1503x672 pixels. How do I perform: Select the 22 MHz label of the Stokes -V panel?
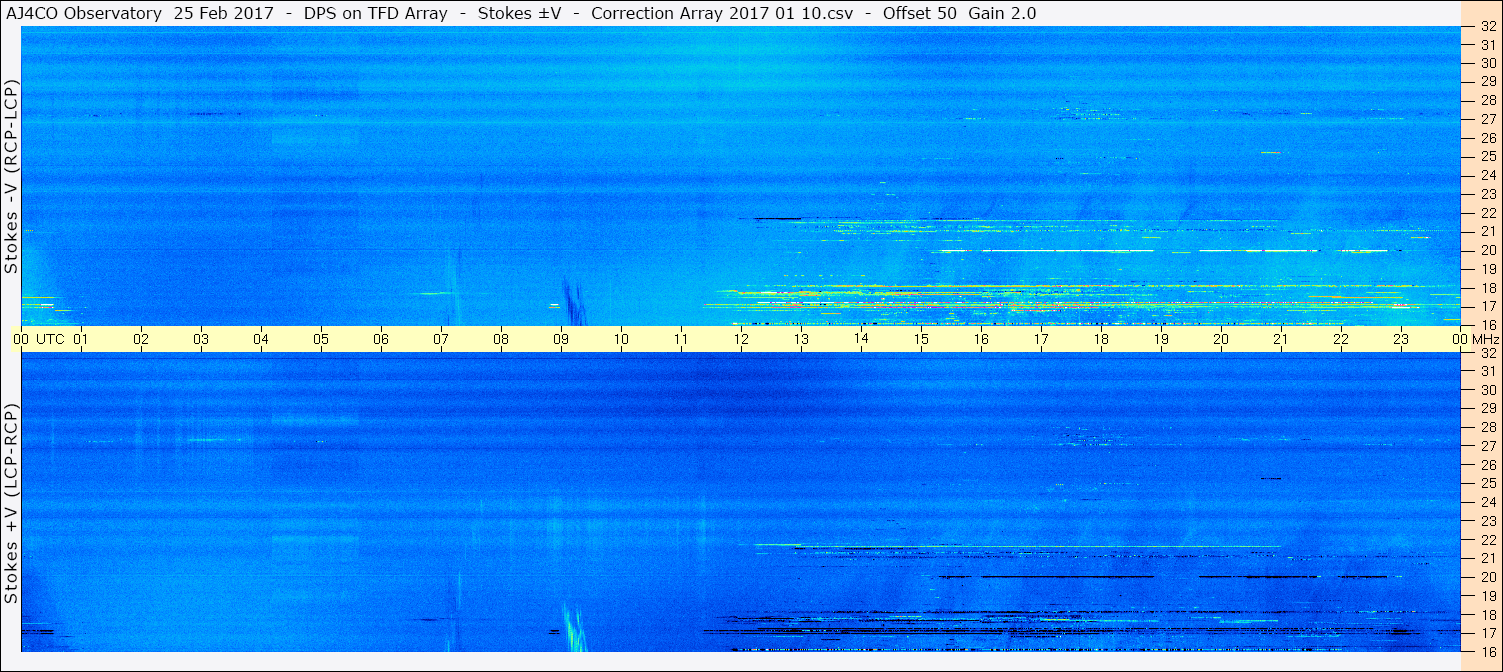pos(1487,213)
